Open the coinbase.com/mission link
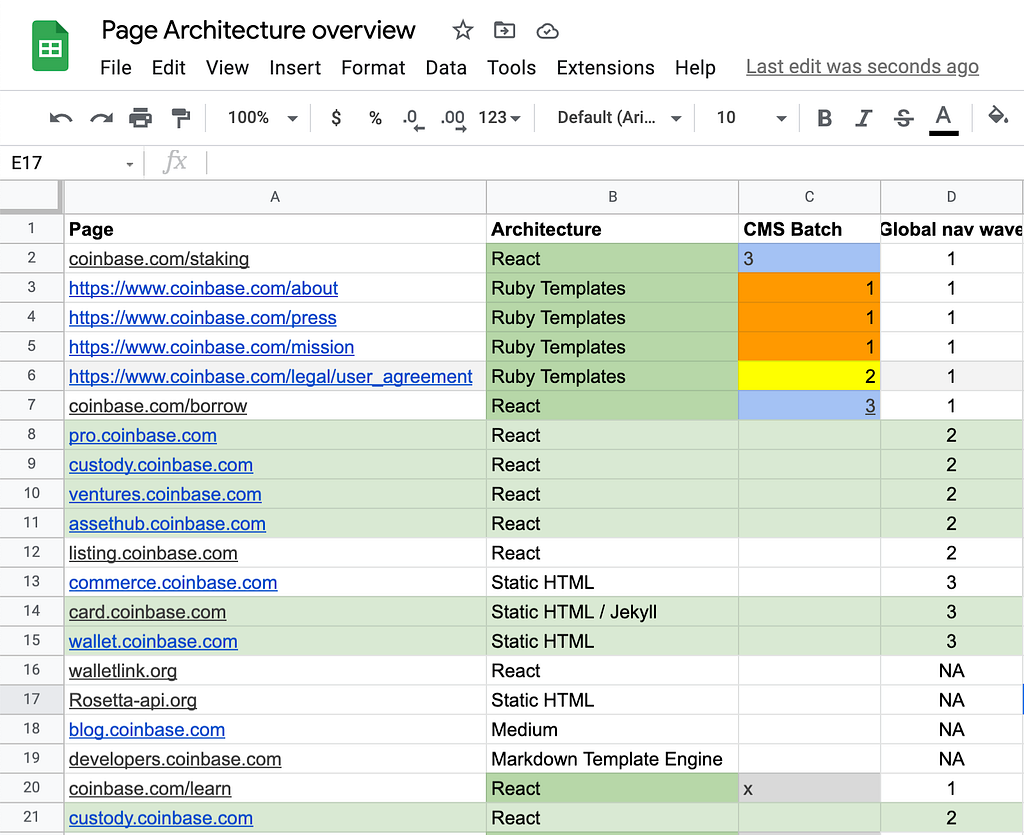Screen dimensions: 1024x835 (212, 347)
